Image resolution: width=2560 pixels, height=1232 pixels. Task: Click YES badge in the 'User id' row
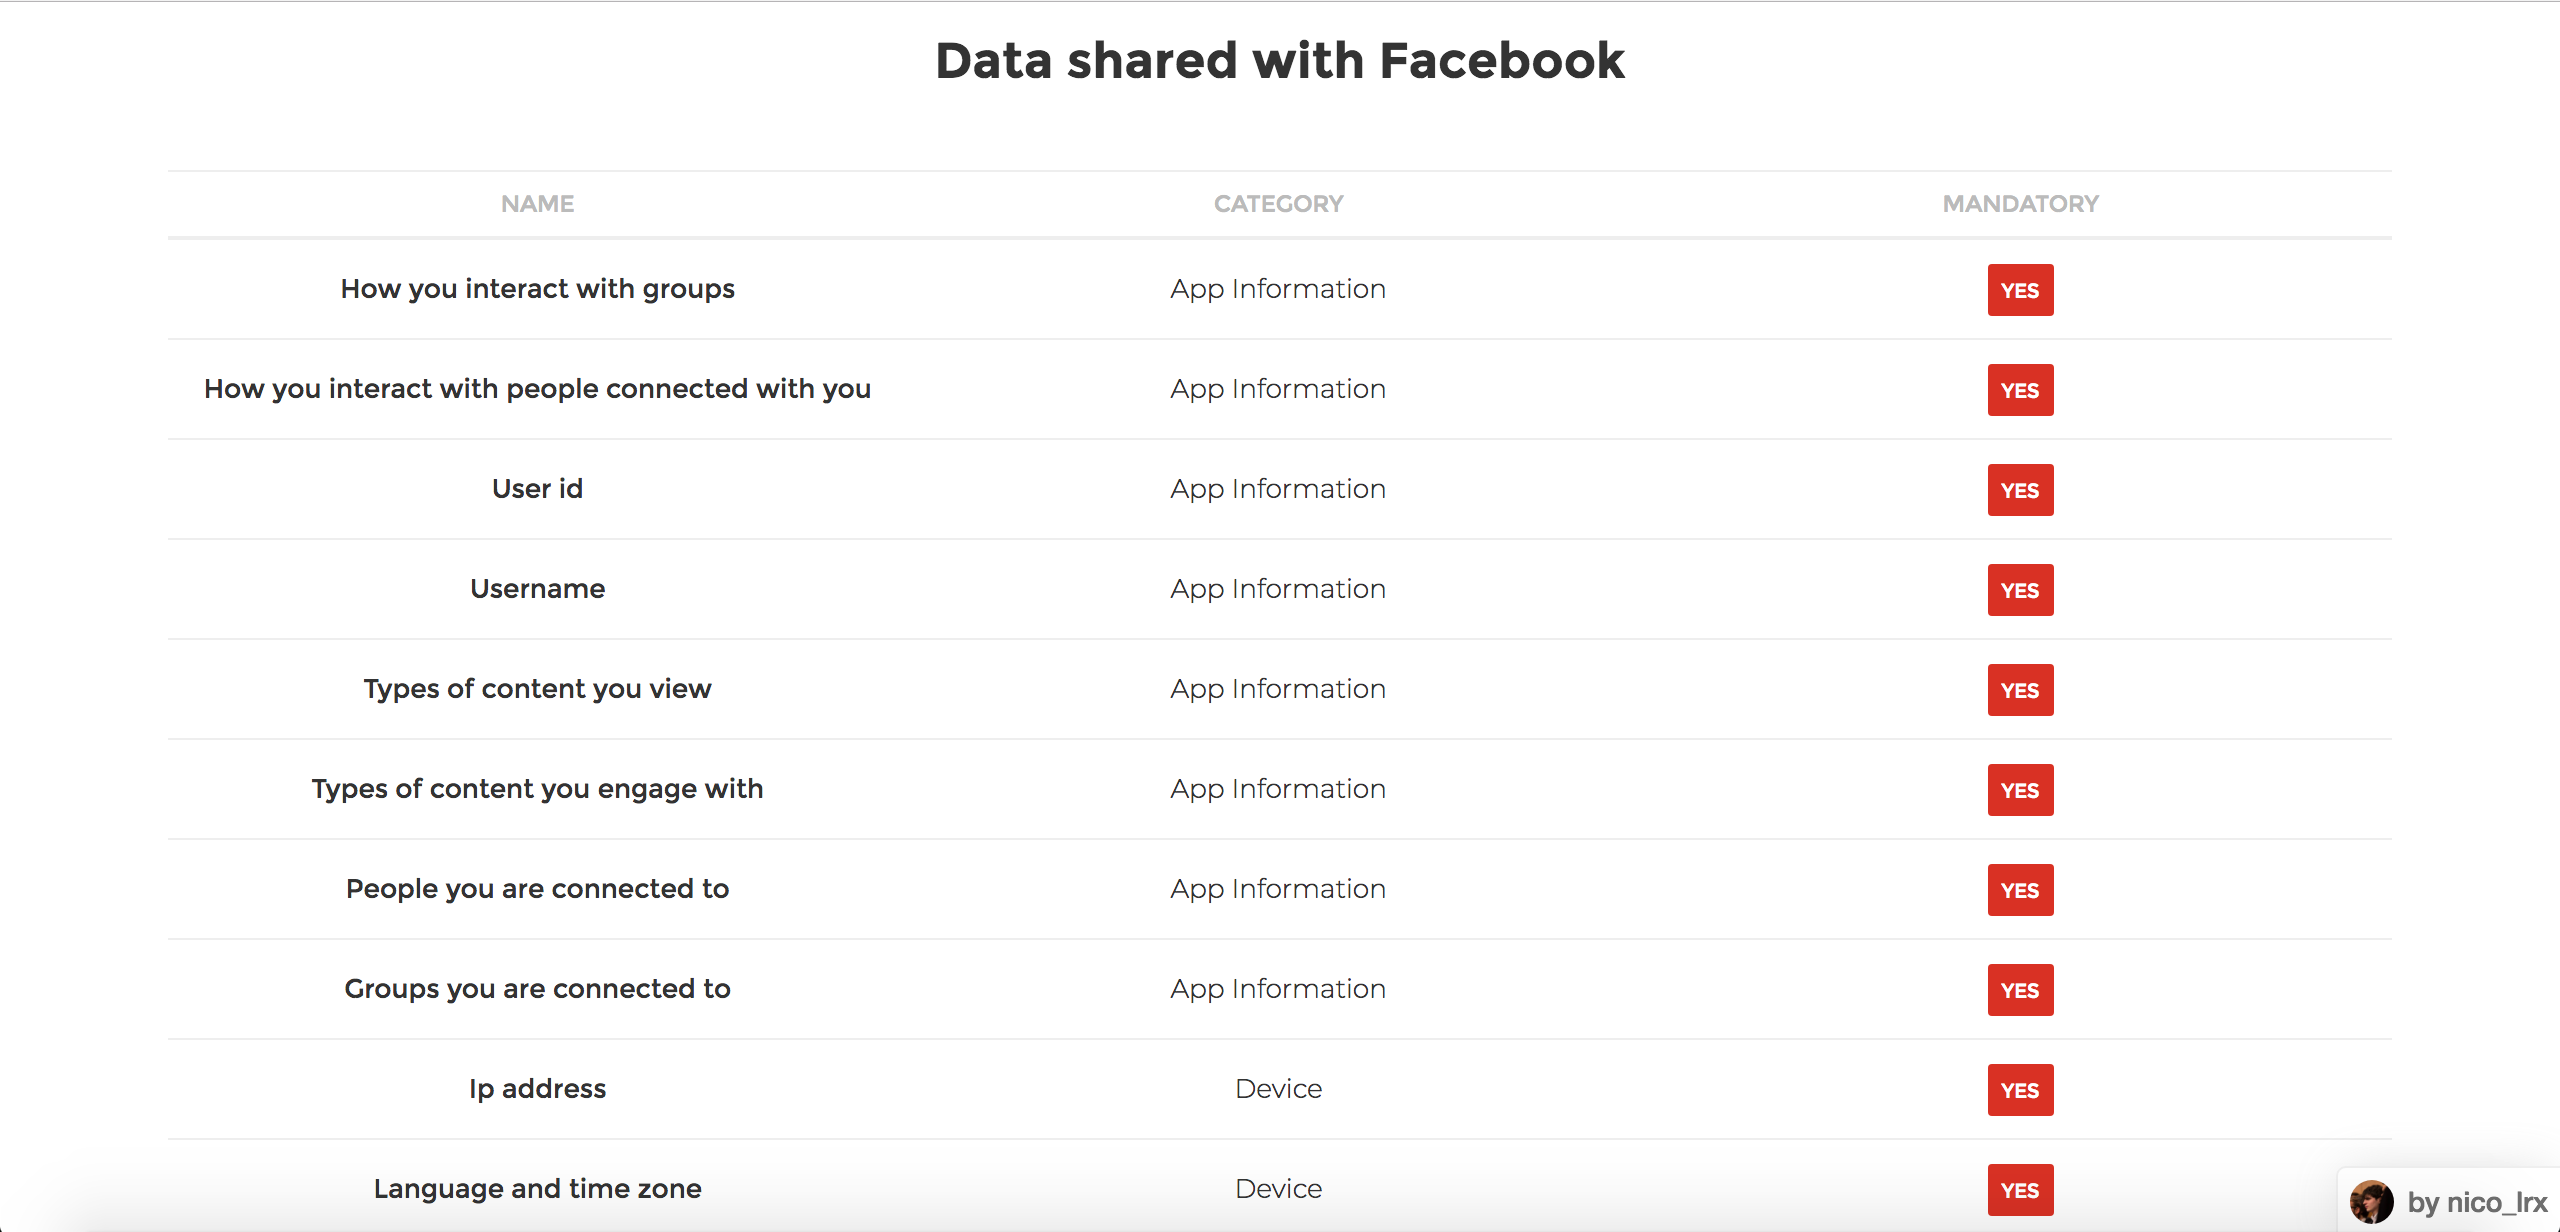point(2020,490)
